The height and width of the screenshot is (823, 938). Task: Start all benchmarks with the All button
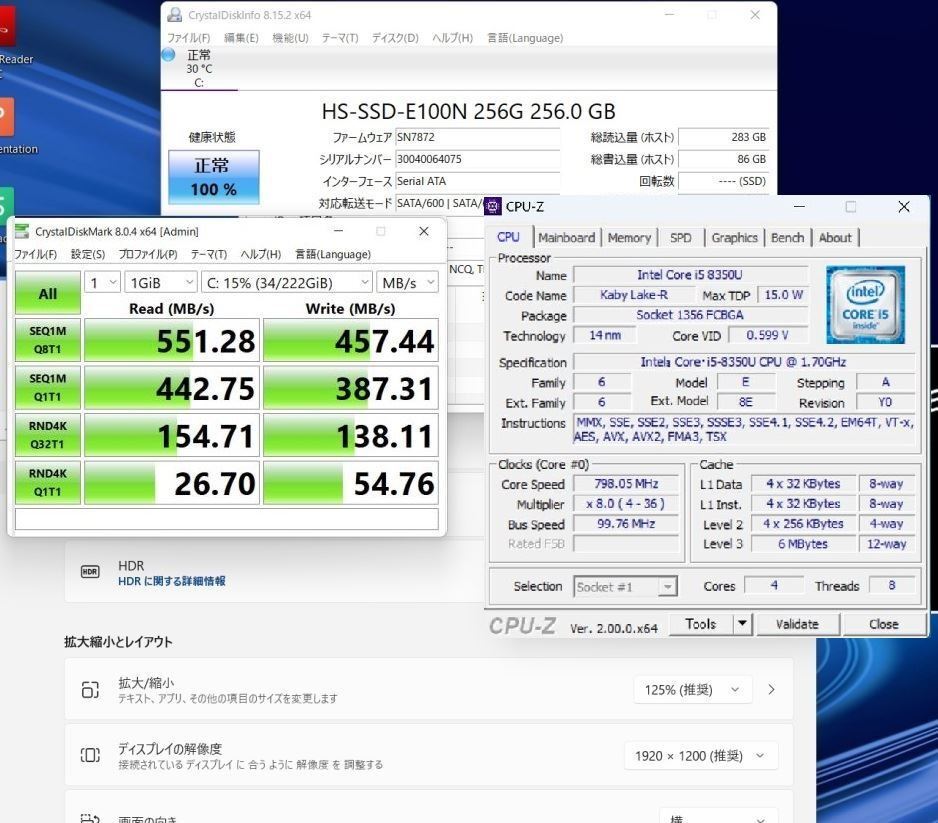(x=48, y=293)
